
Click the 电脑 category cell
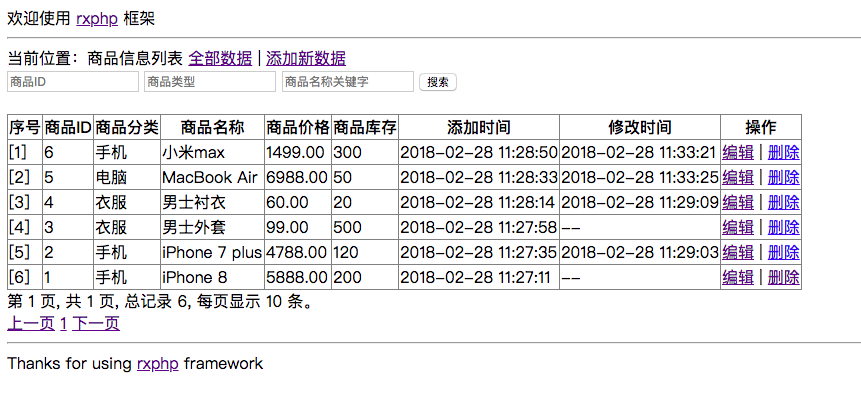click(127, 177)
